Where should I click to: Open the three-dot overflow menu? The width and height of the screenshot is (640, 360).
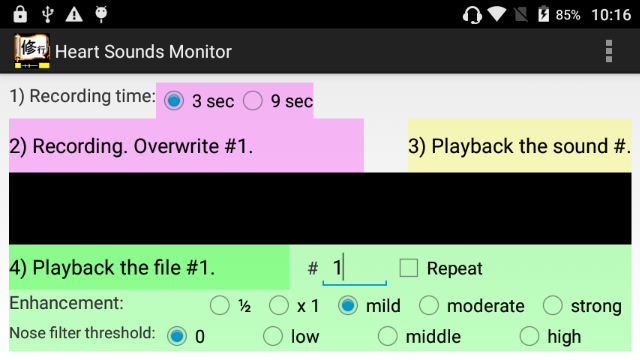tap(609, 51)
